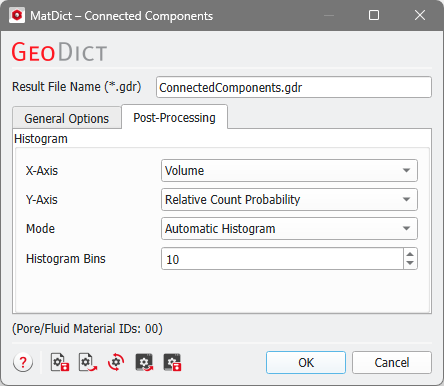The height and width of the screenshot is (386, 444).
Task: Load settings from file (white document arrow icon)
Action: click(x=88, y=362)
